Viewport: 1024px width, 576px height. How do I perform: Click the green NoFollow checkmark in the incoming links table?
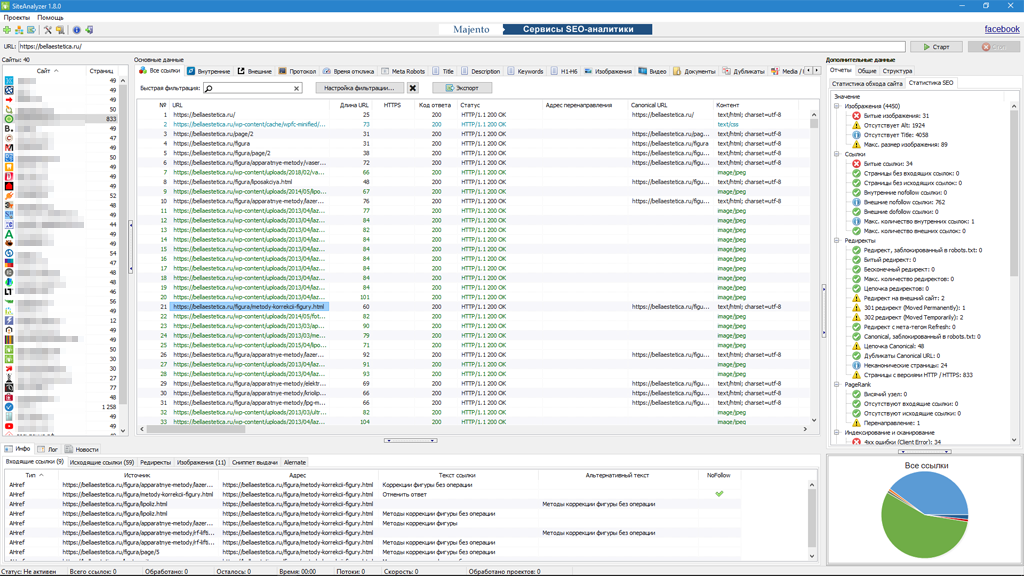point(719,494)
